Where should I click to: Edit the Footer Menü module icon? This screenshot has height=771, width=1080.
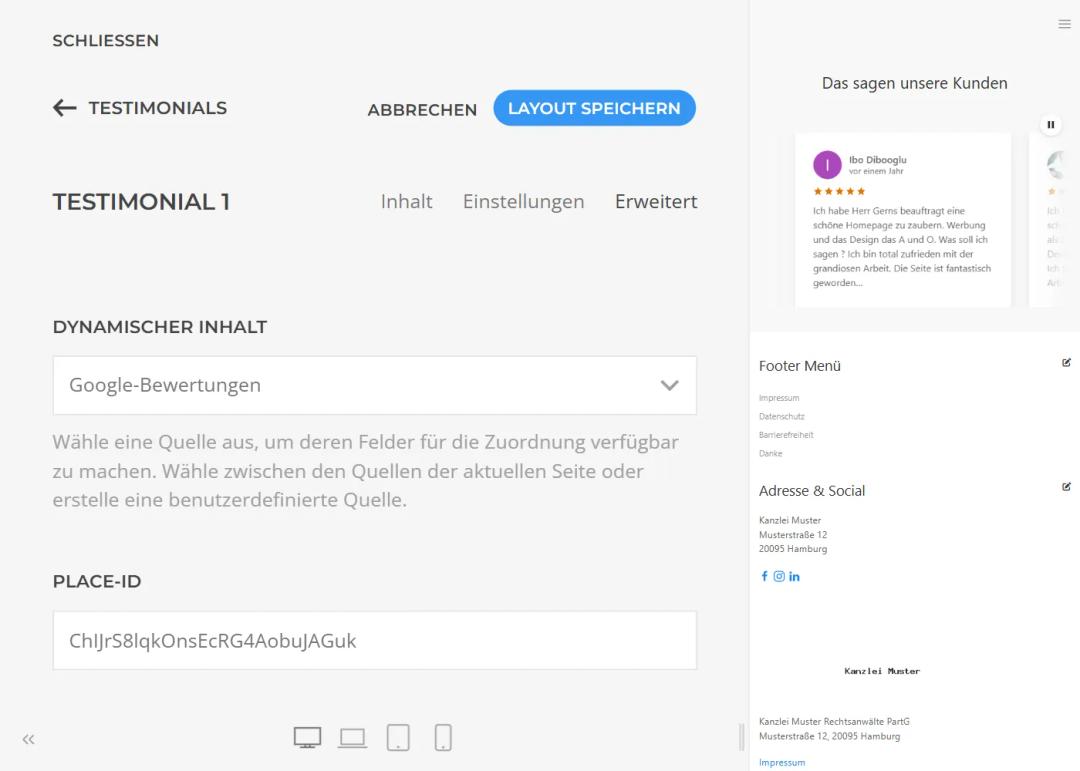tap(1066, 362)
